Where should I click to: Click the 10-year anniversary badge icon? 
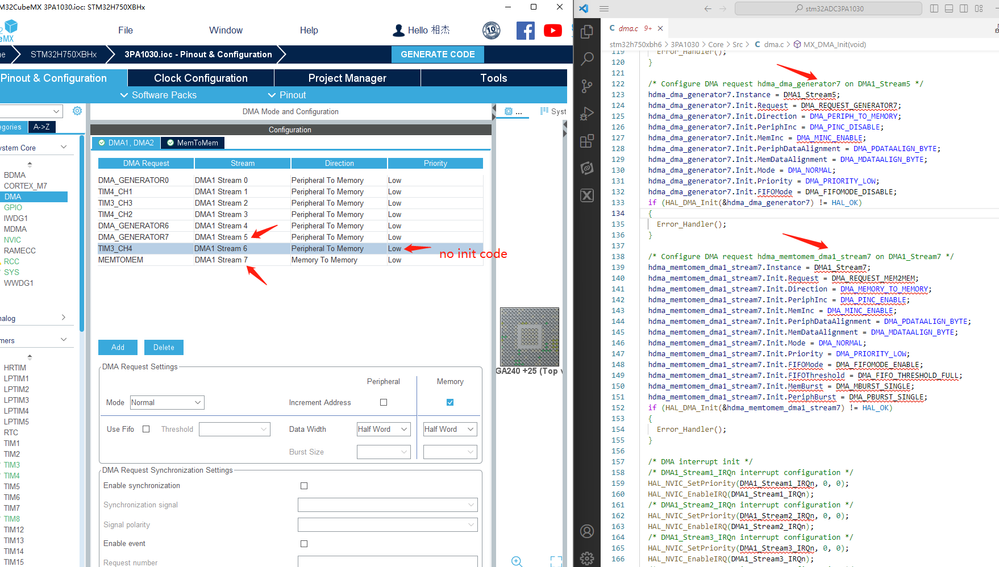click(x=491, y=30)
